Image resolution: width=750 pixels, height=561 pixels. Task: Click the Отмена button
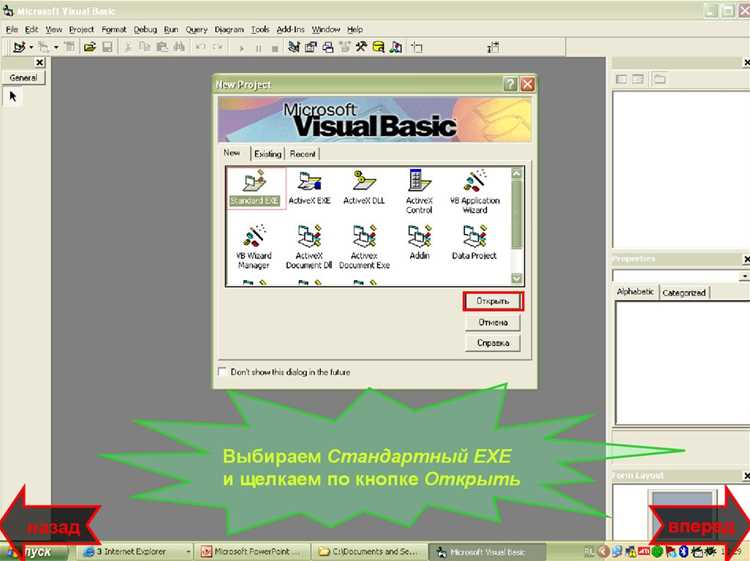(x=493, y=323)
